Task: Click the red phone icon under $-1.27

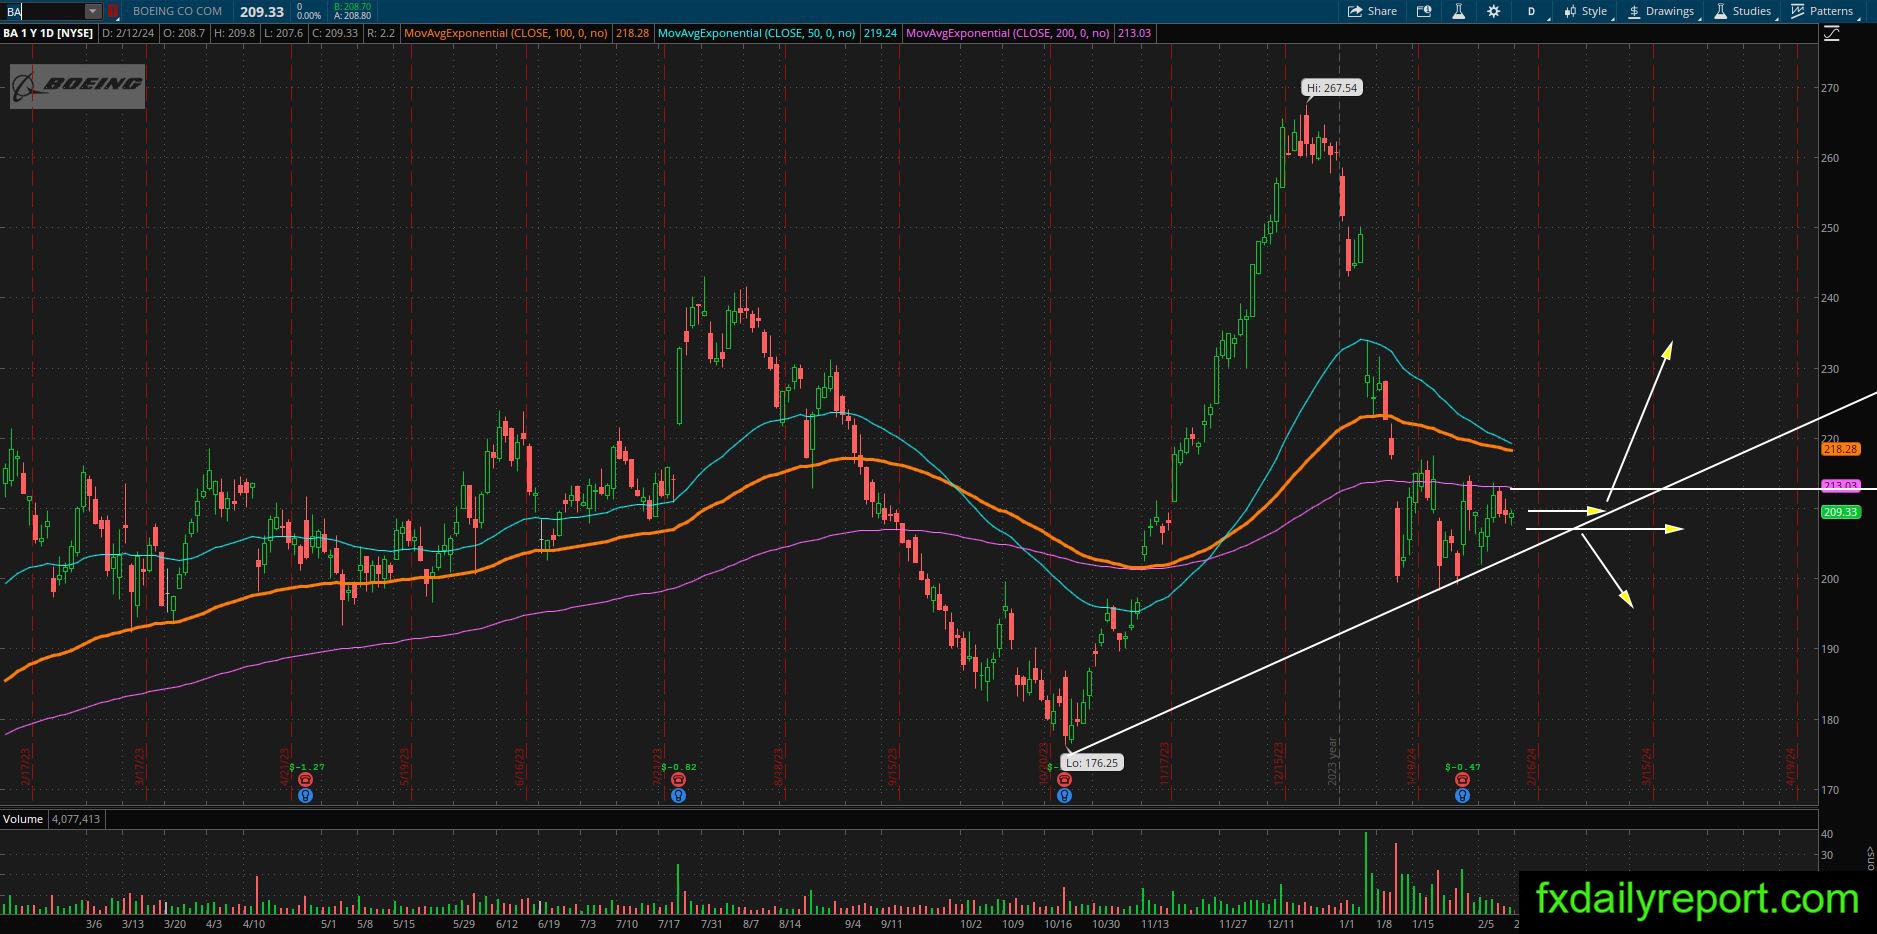Action: 306,780
